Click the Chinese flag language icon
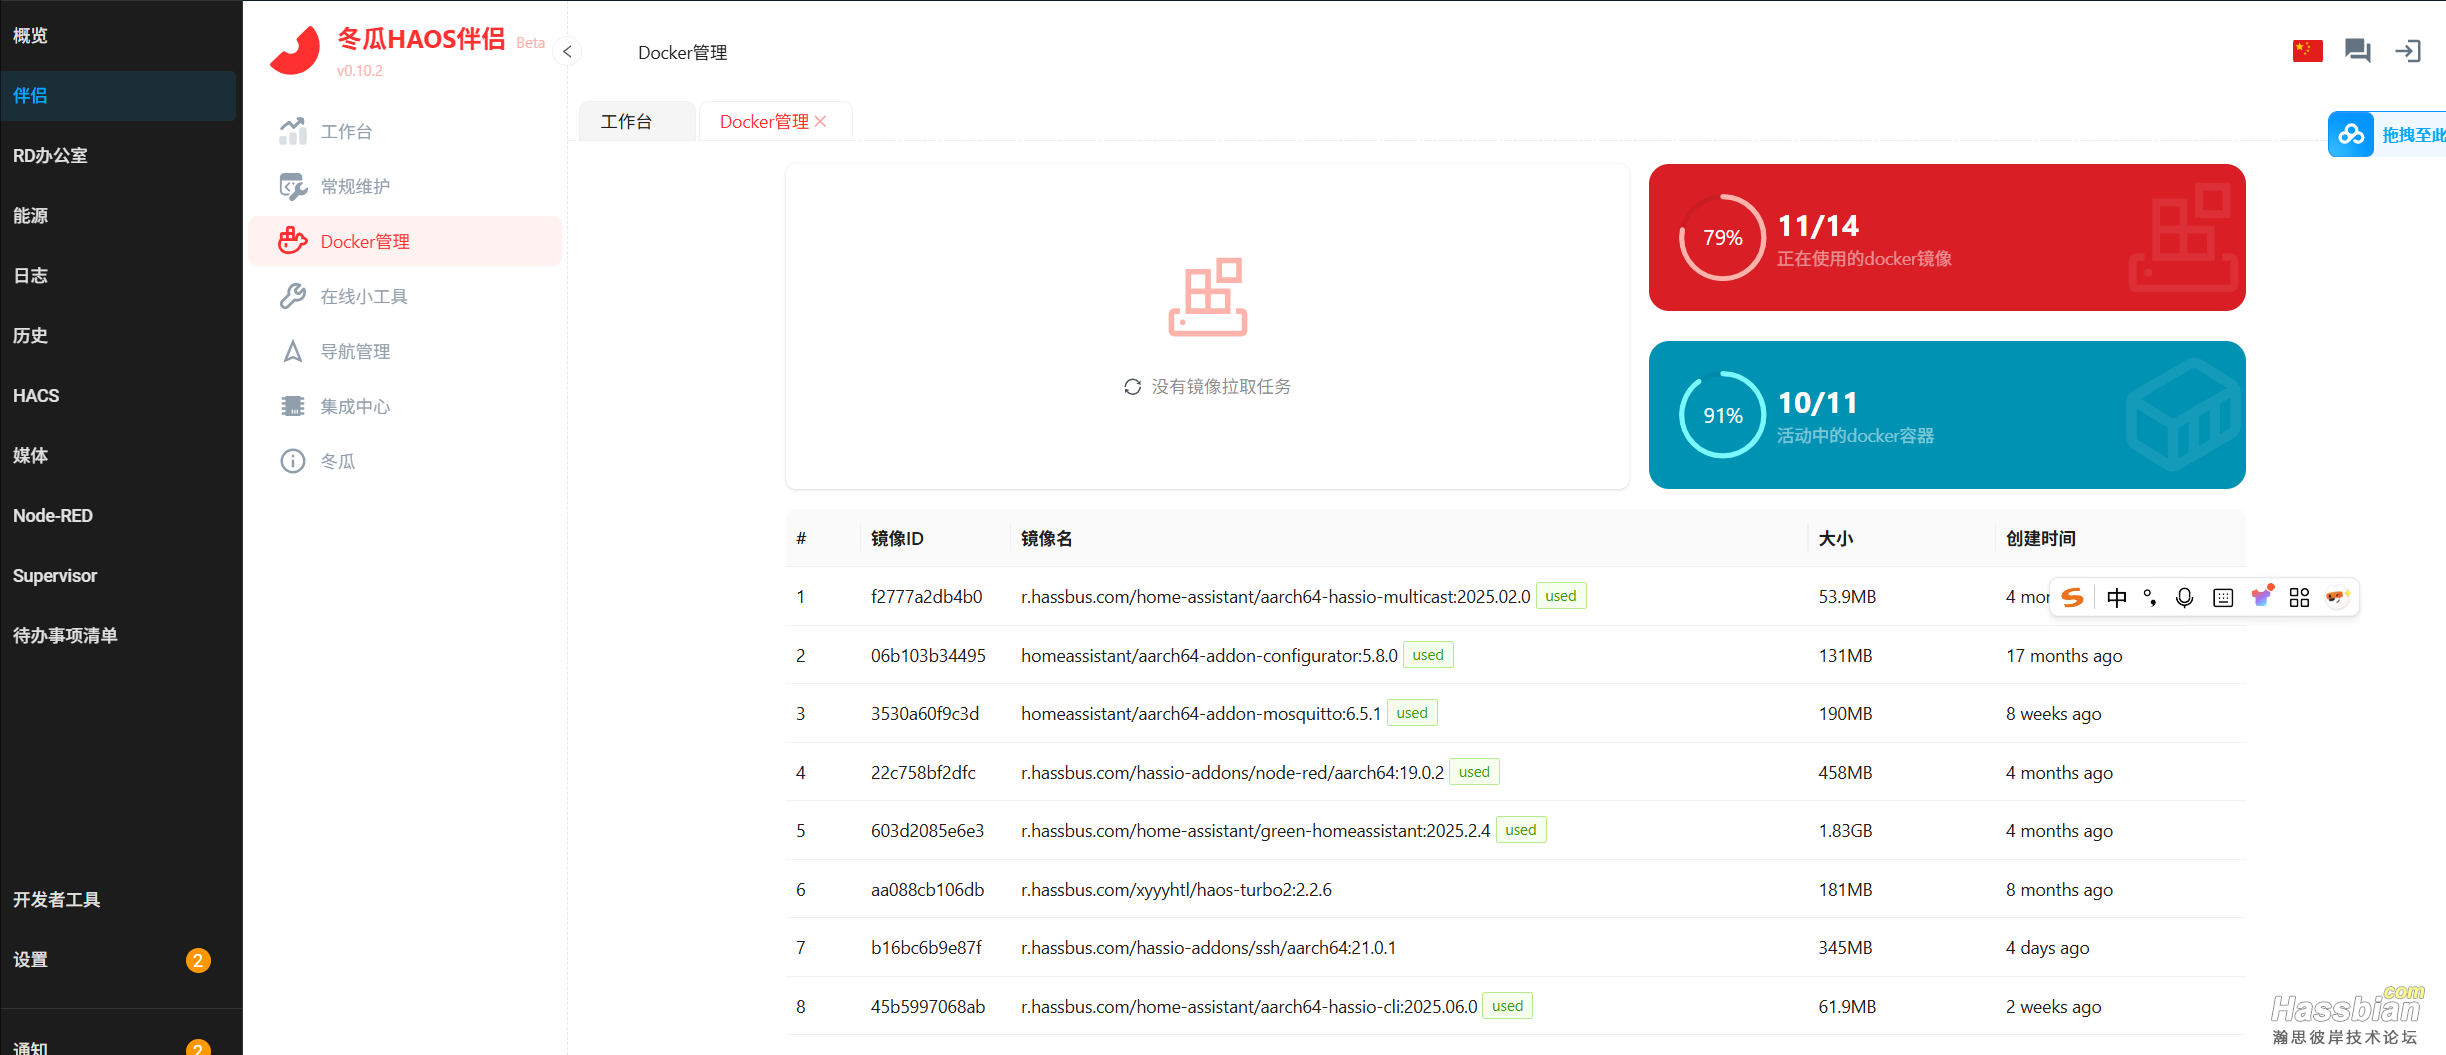The height and width of the screenshot is (1055, 2446). pyautogui.click(x=2307, y=50)
